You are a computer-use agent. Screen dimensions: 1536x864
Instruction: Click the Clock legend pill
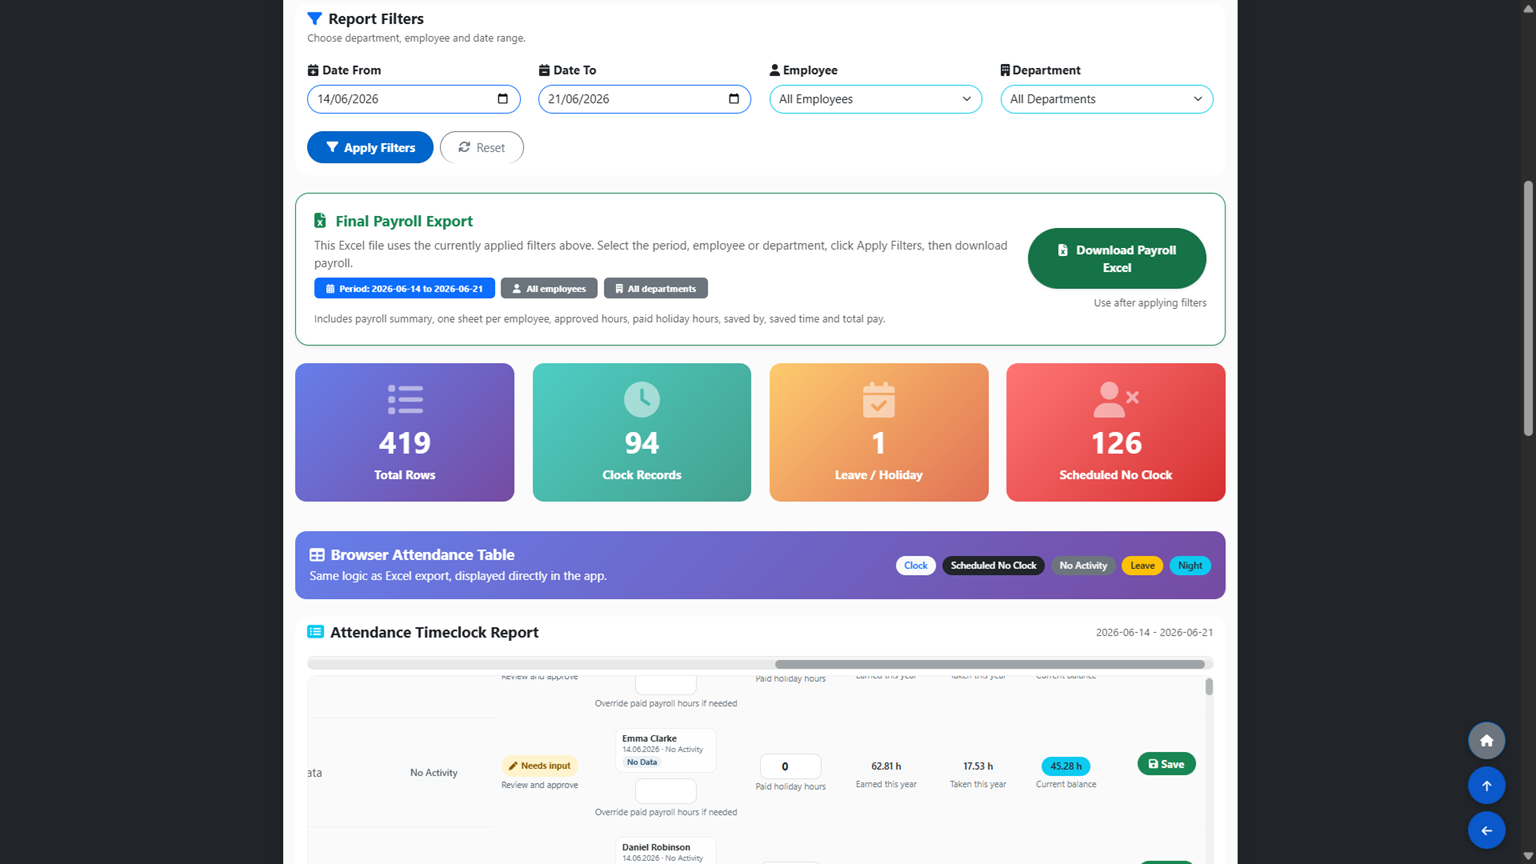point(916,565)
